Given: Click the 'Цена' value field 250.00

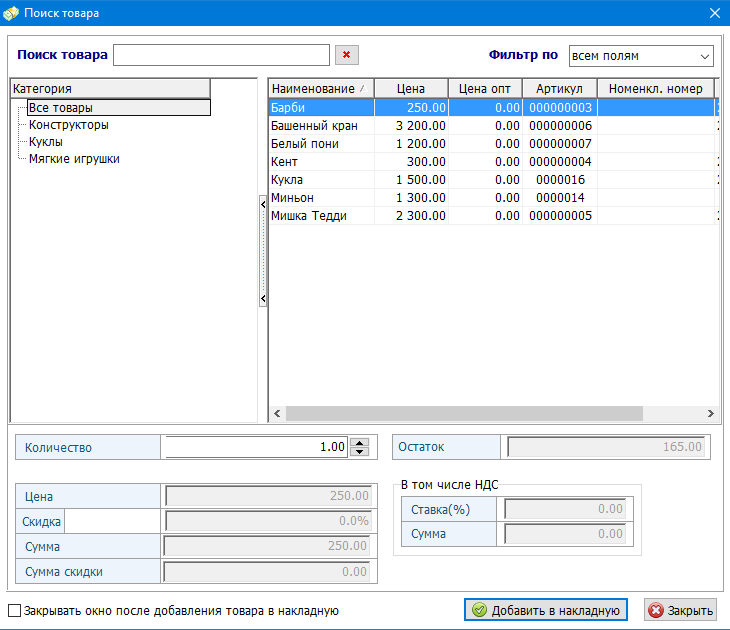Looking at the screenshot, I should pos(268,496).
